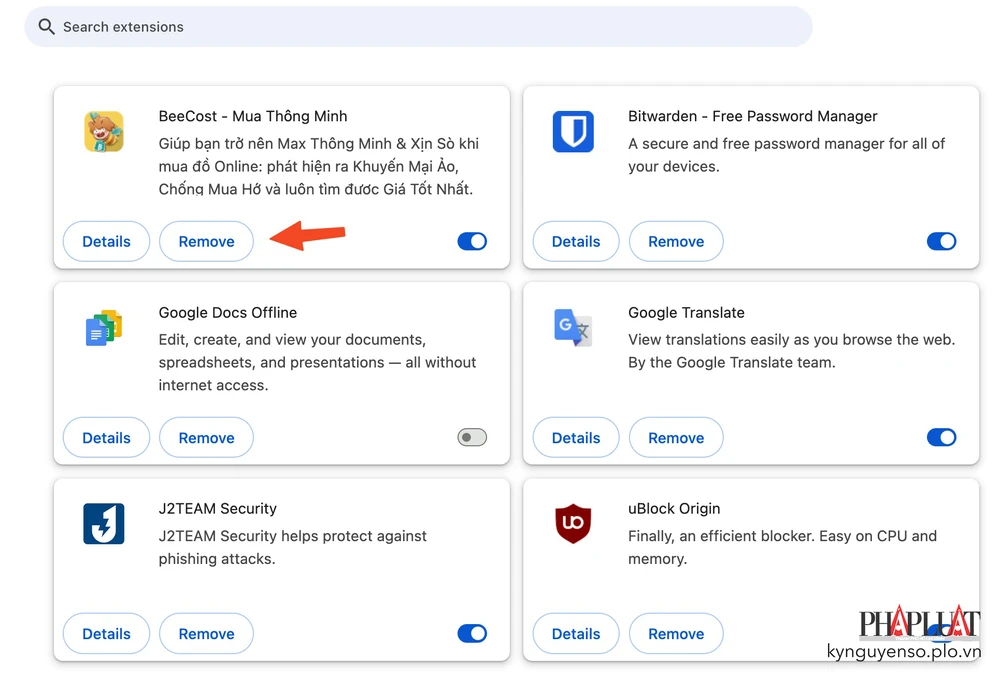1000x678 pixels.
Task: Toggle the J2TEAM Security switch off
Action: click(471, 633)
